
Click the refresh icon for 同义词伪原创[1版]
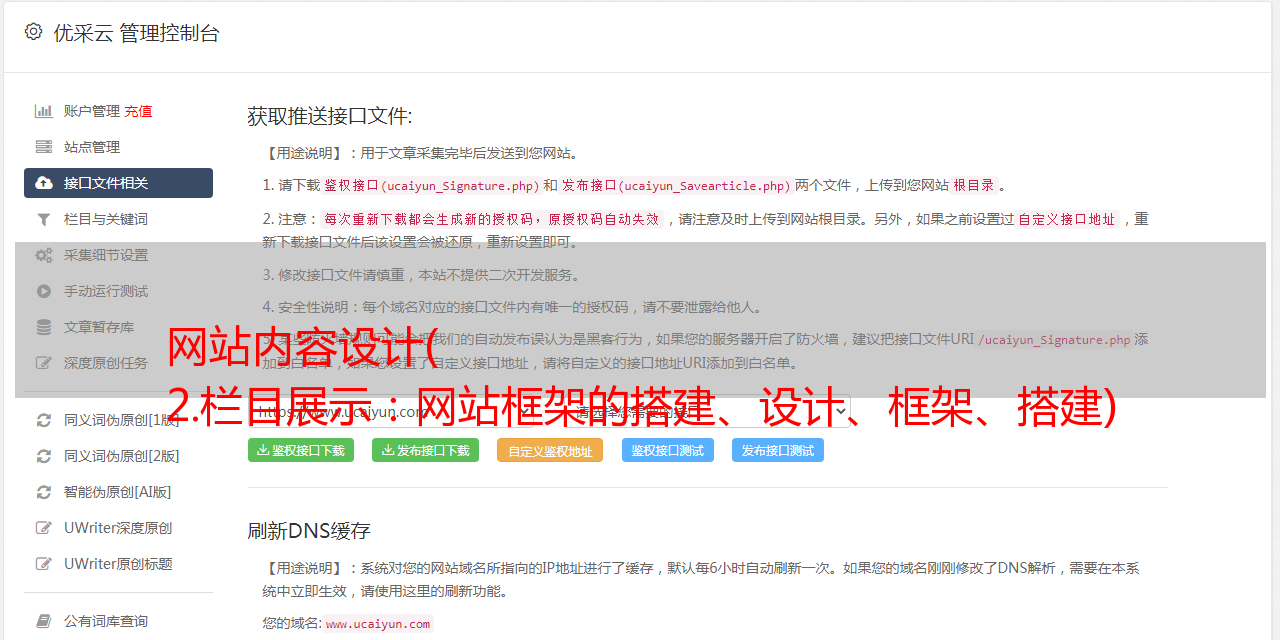pyautogui.click(x=44, y=420)
